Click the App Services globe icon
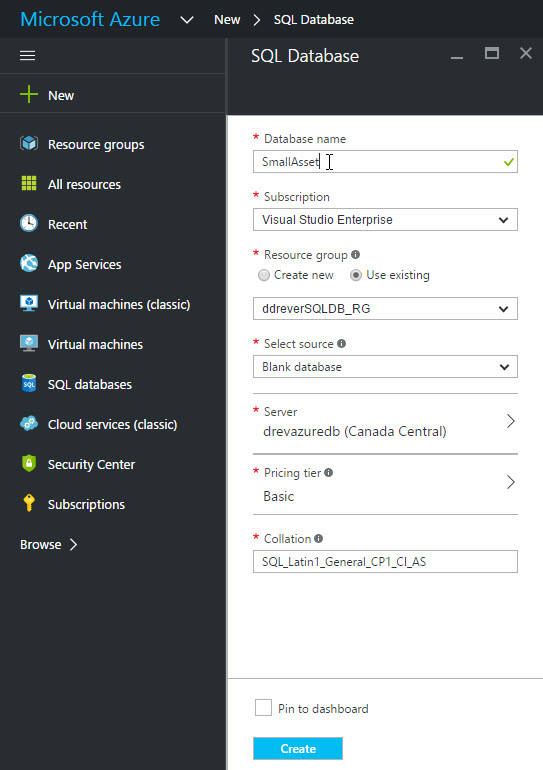The height and width of the screenshot is (770, 543). point(29,264)
